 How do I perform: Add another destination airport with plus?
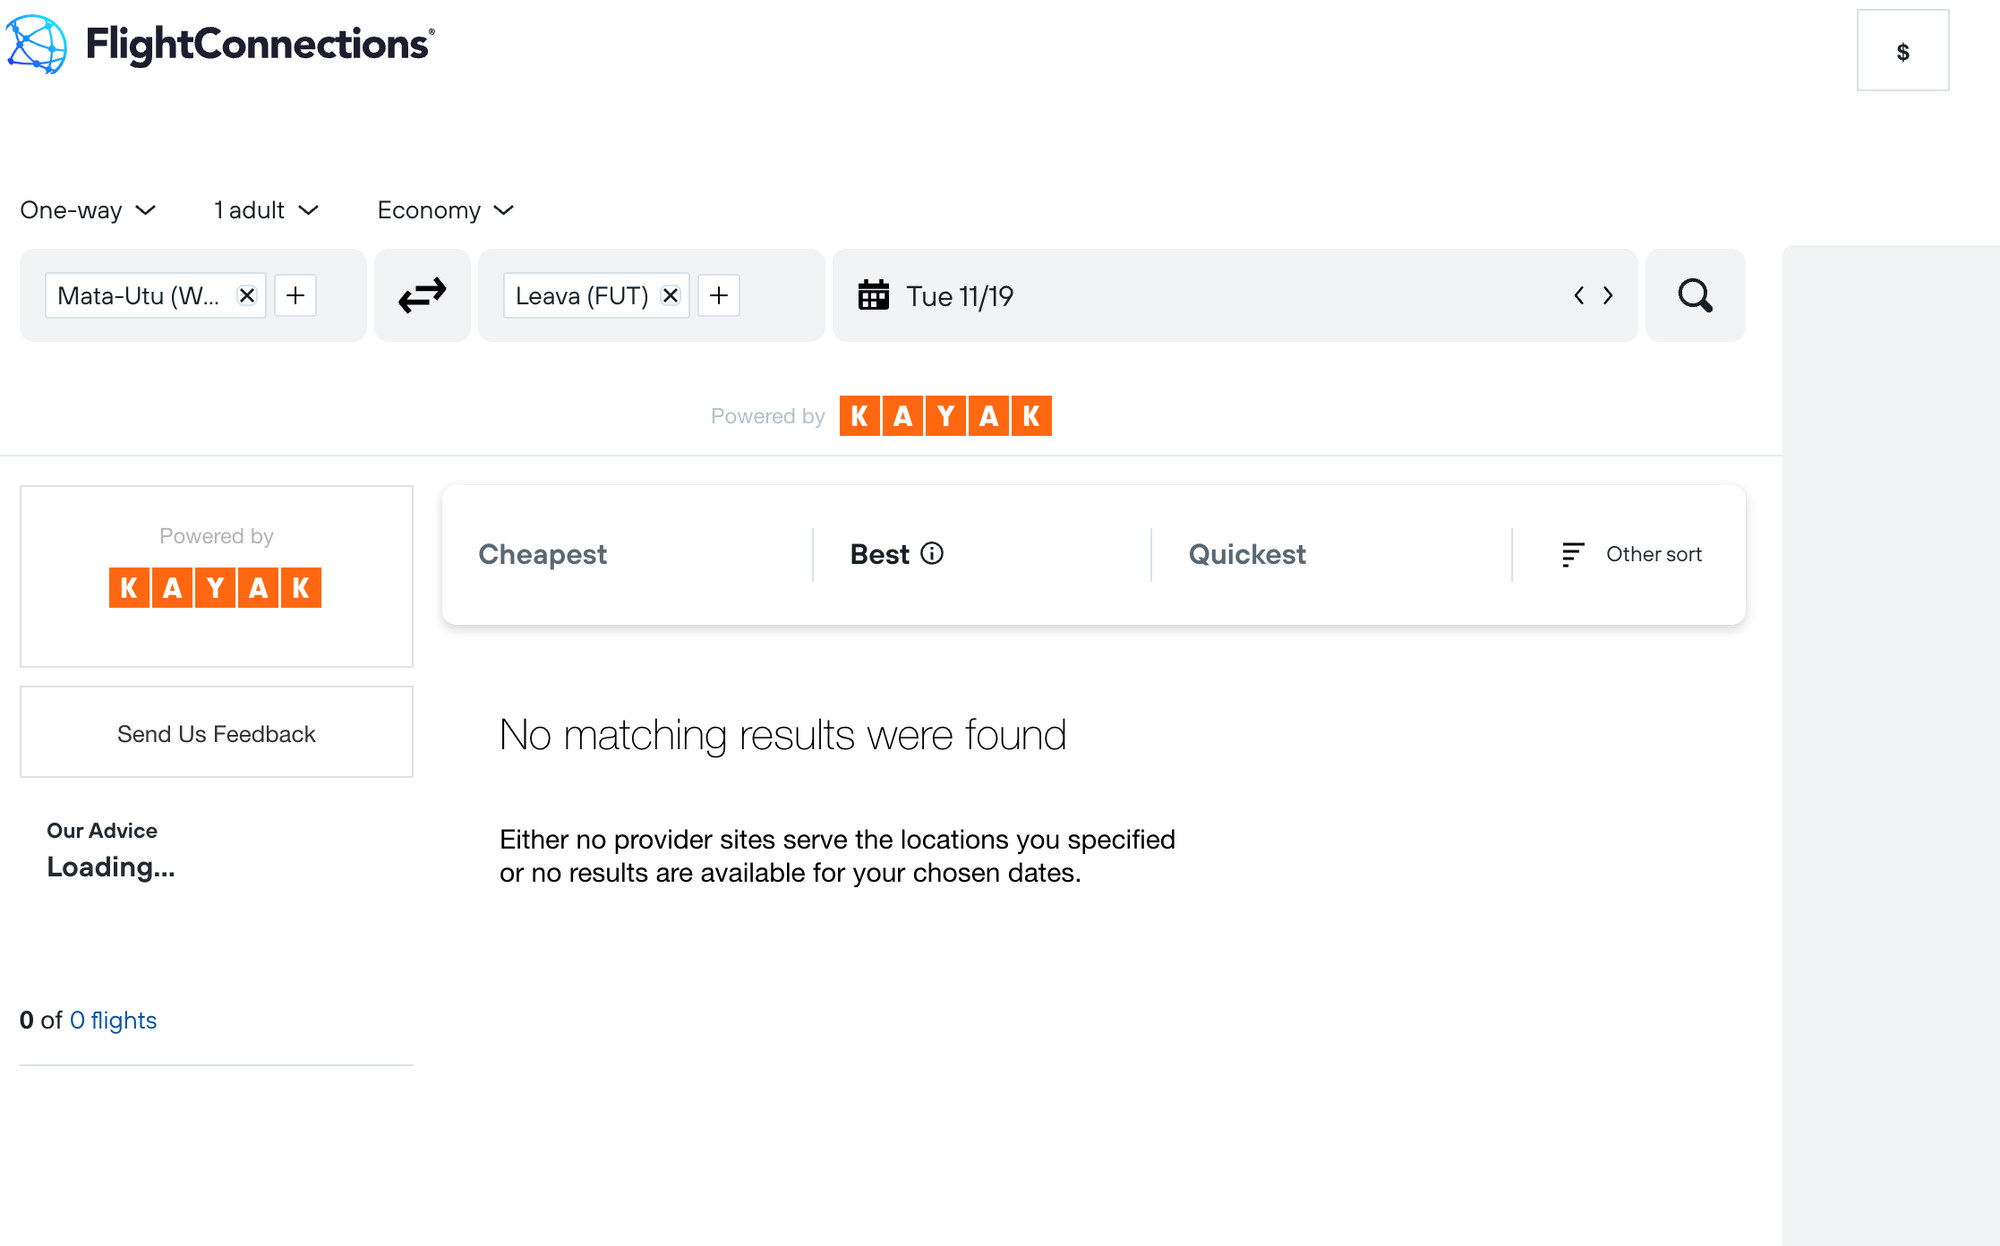(718, 295)
